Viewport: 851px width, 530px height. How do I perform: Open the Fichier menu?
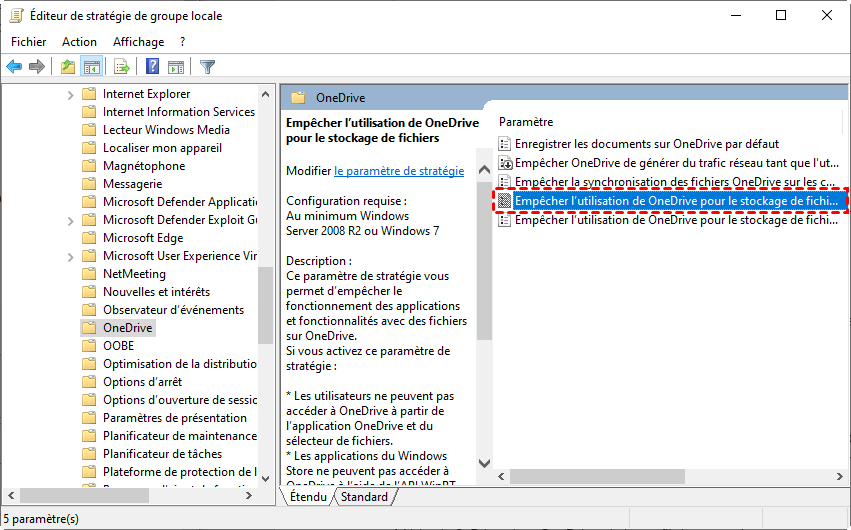pyautogui.click(x=29, y=42)
